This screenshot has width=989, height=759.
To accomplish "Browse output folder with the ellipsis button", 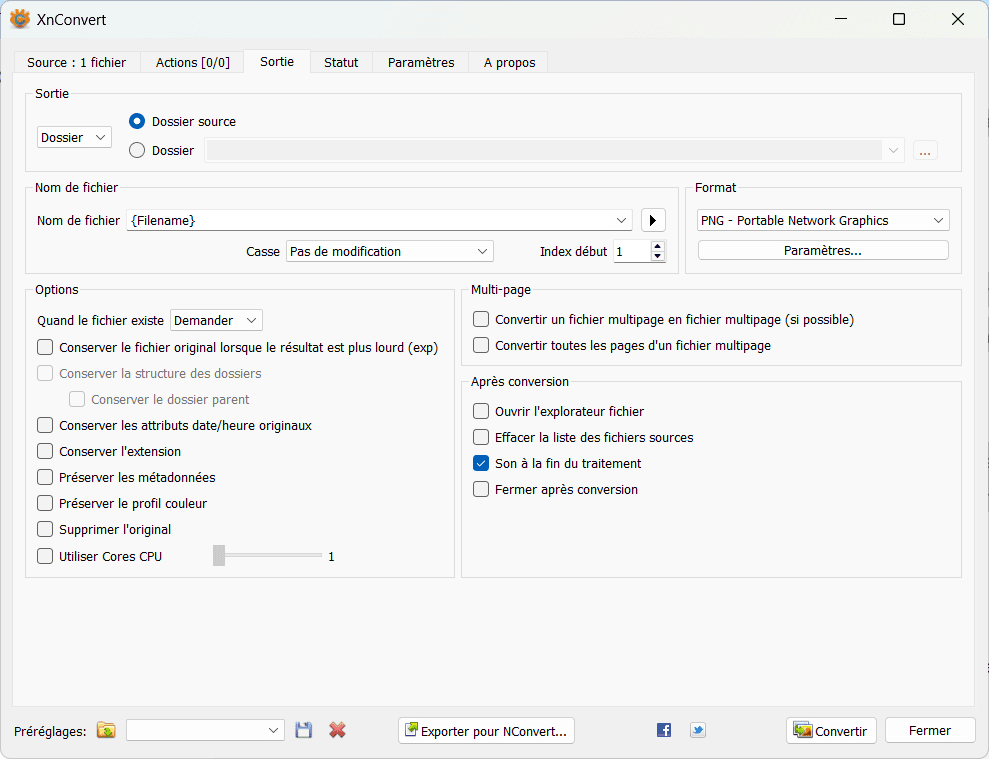I will click(925, 151).
